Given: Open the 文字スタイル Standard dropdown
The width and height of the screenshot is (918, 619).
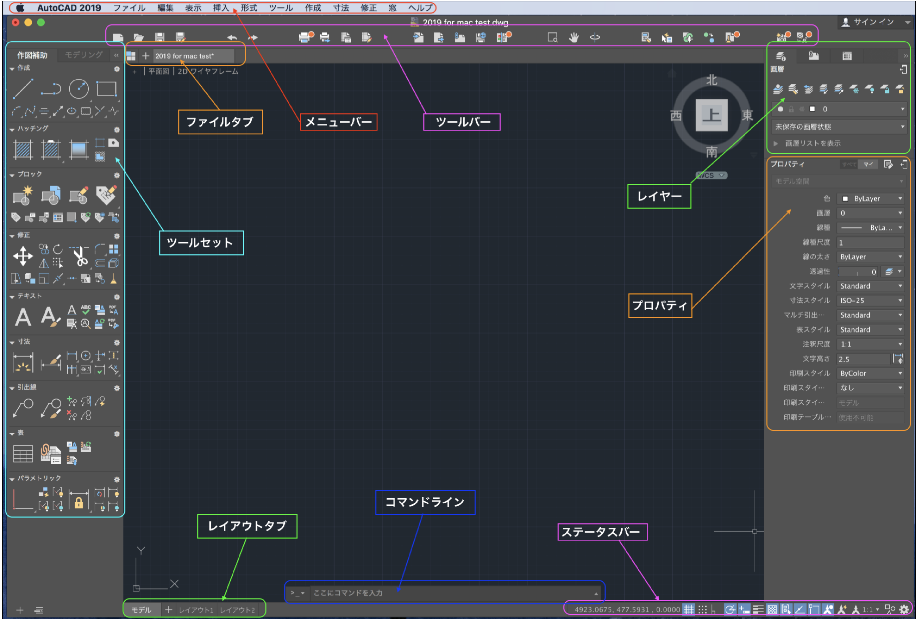Looking at the screenshot, I should tap(871, 286).
